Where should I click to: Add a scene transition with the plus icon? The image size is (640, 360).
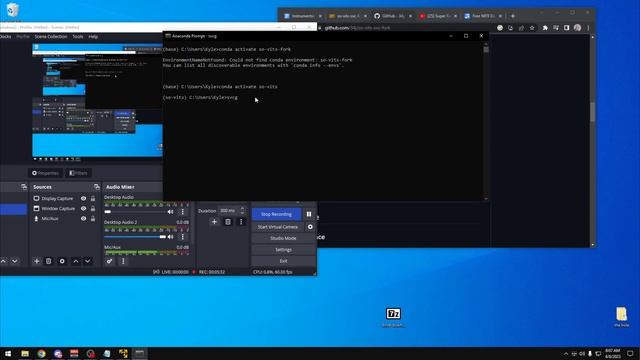point(214,222)
